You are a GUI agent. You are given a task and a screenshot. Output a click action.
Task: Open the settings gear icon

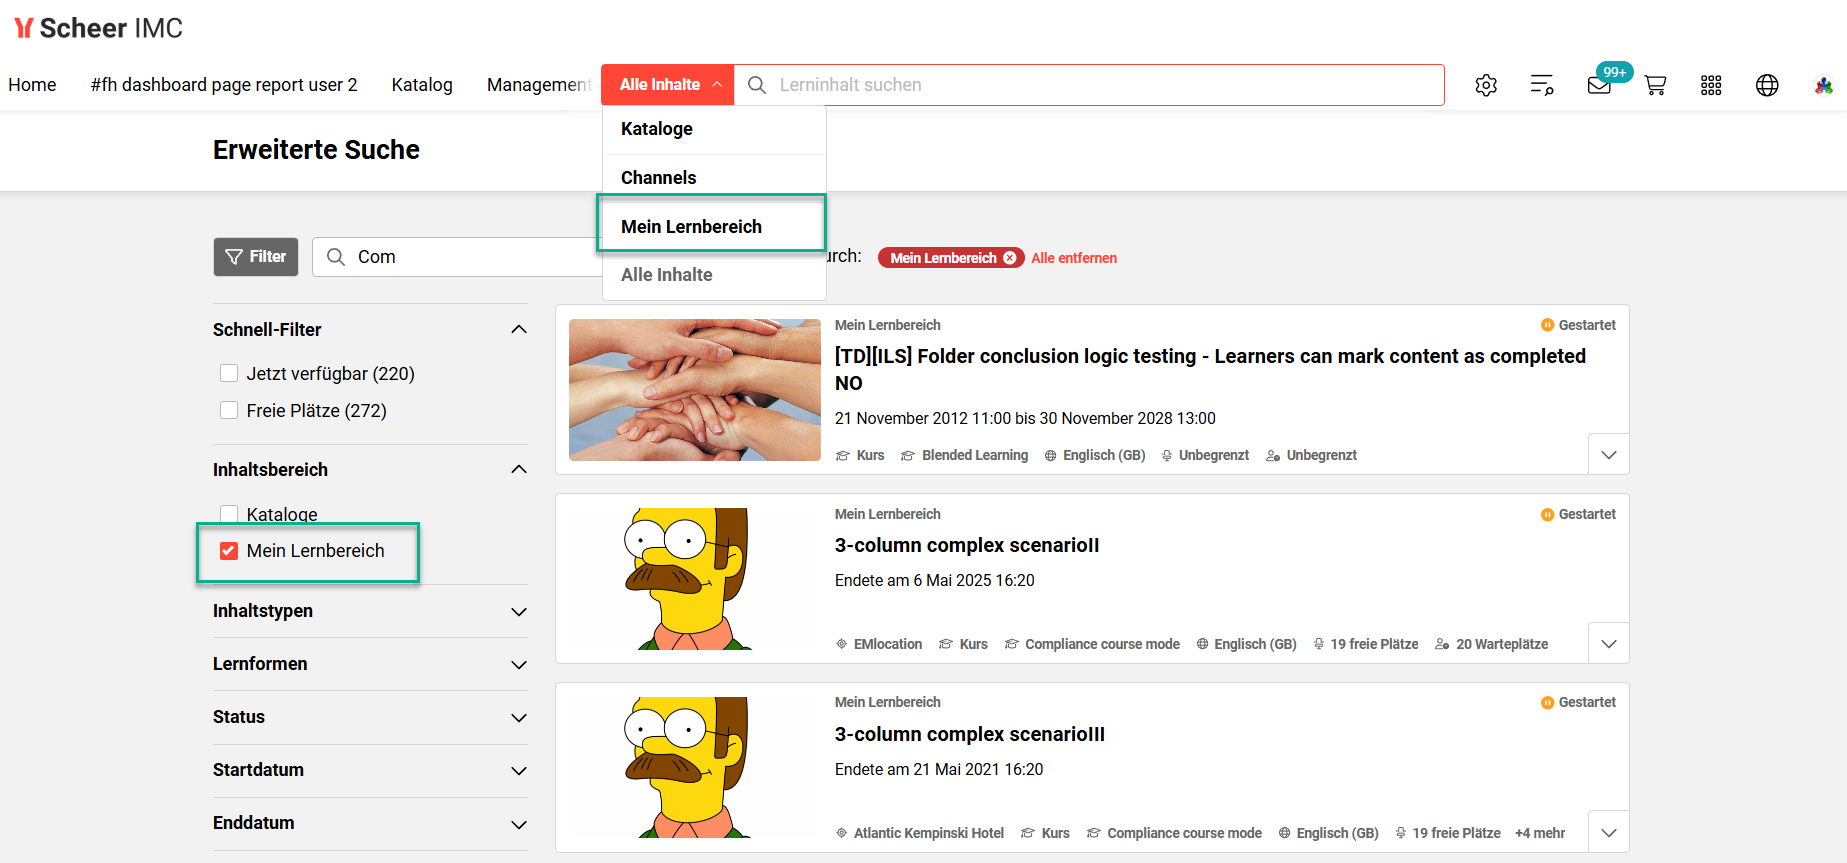(1486, 85)
